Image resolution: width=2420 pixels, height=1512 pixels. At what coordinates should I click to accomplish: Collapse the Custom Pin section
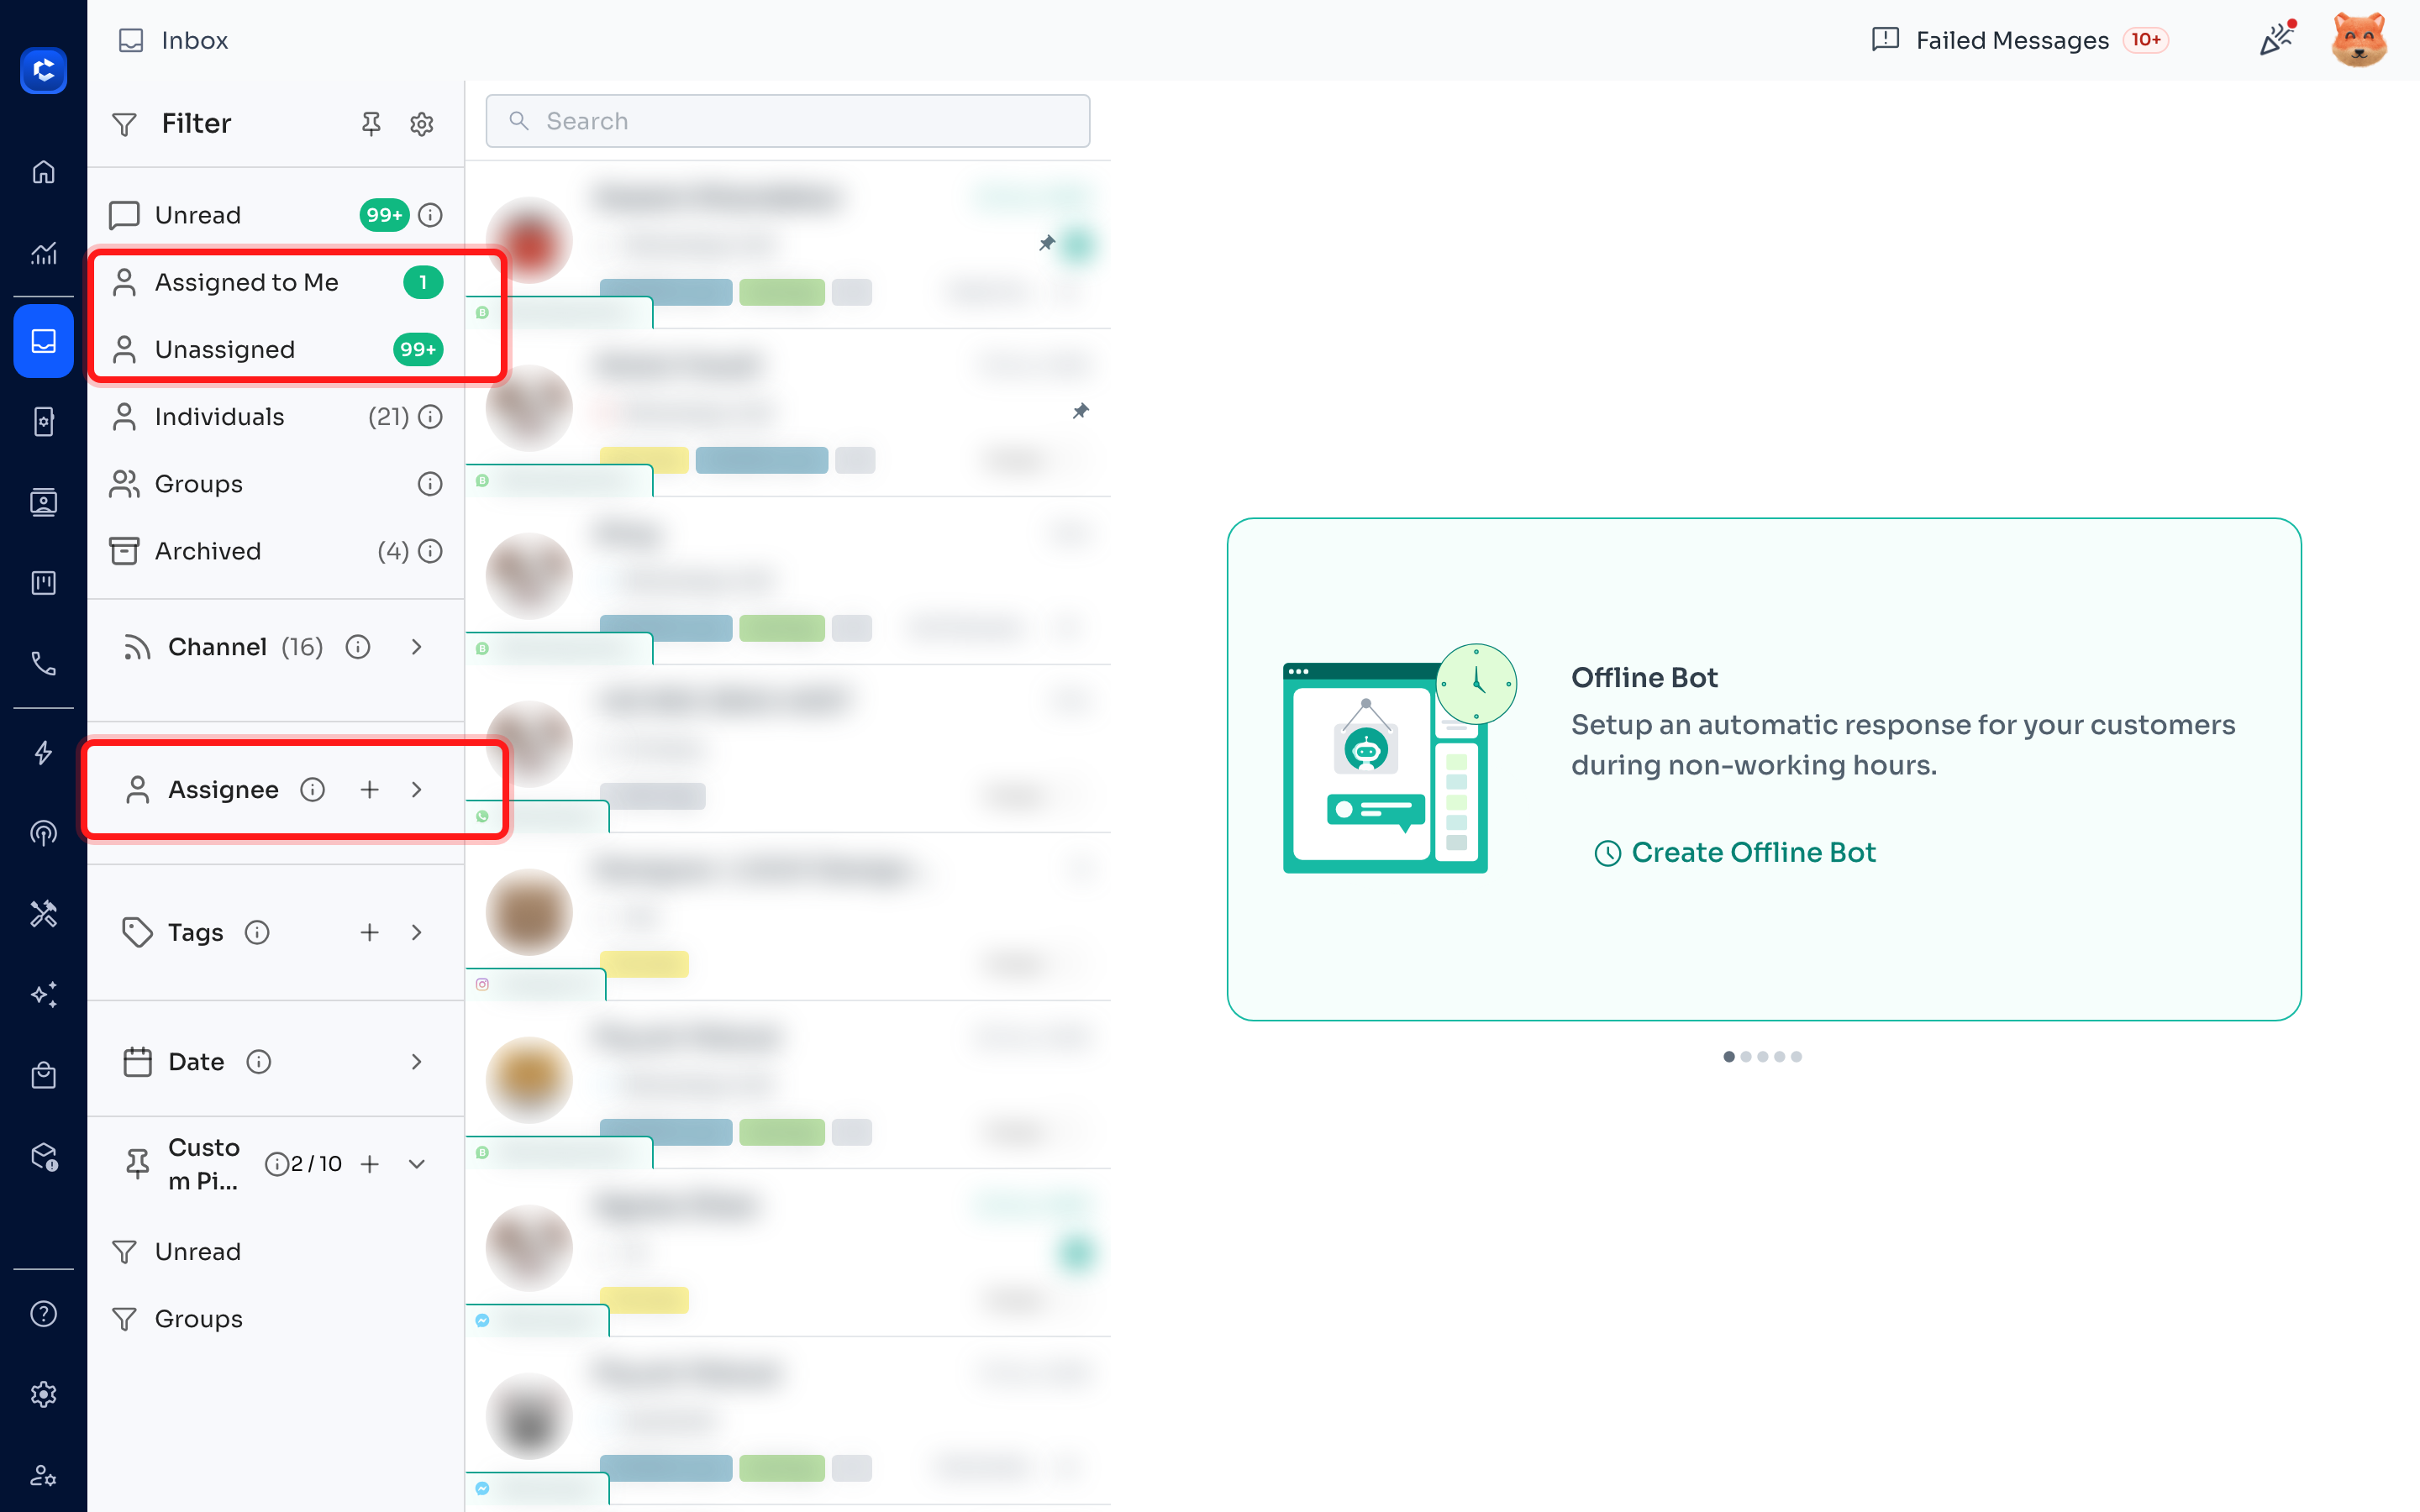(x=417, y=1164)
